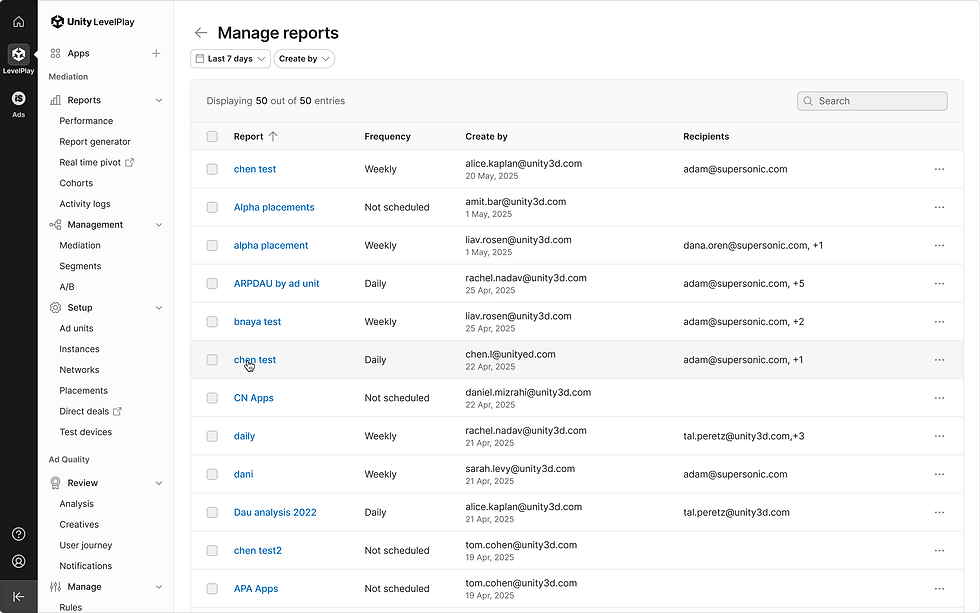980x613 pixels.
Task: Open Test devices in sidebar
Action: click(x=86, y=432)
